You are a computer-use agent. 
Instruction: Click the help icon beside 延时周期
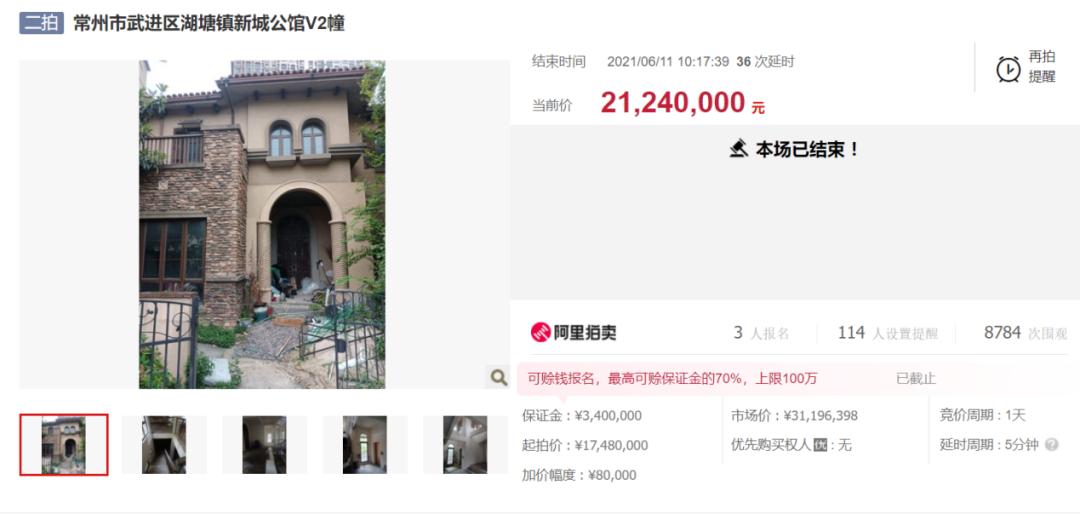pyautogui.click(x=1051, y=445)
